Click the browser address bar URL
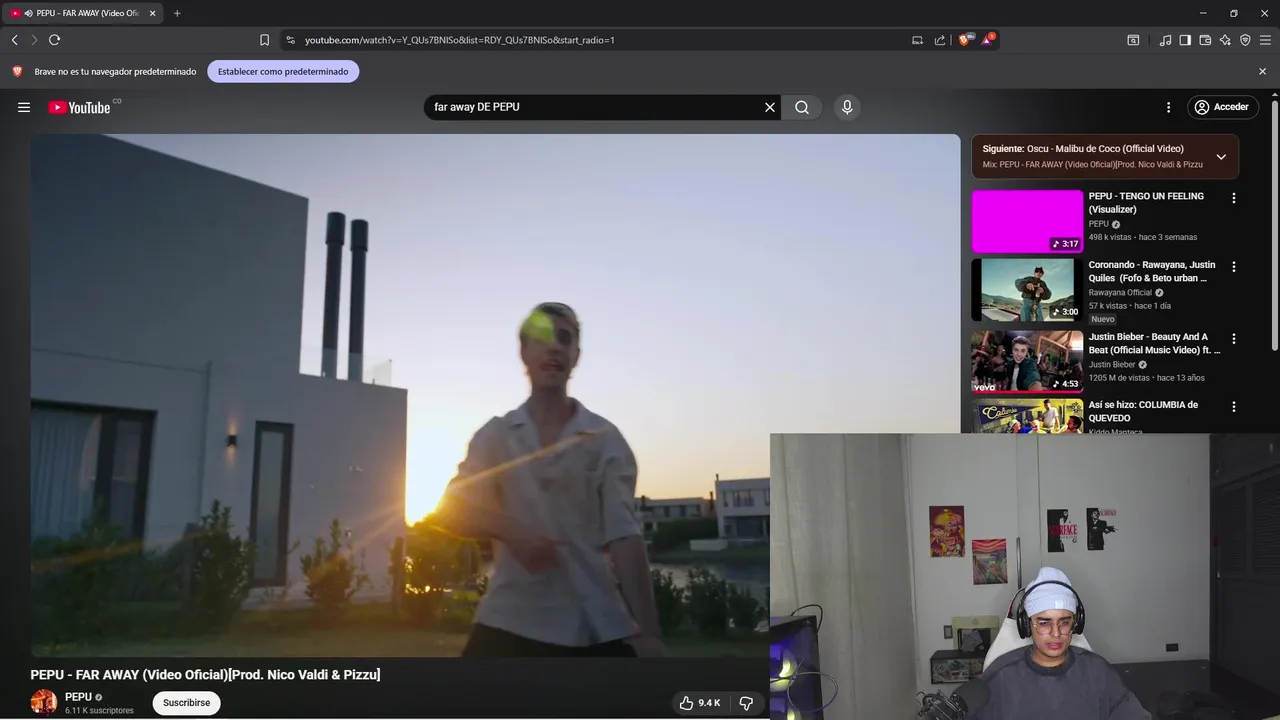 point(460,40)
